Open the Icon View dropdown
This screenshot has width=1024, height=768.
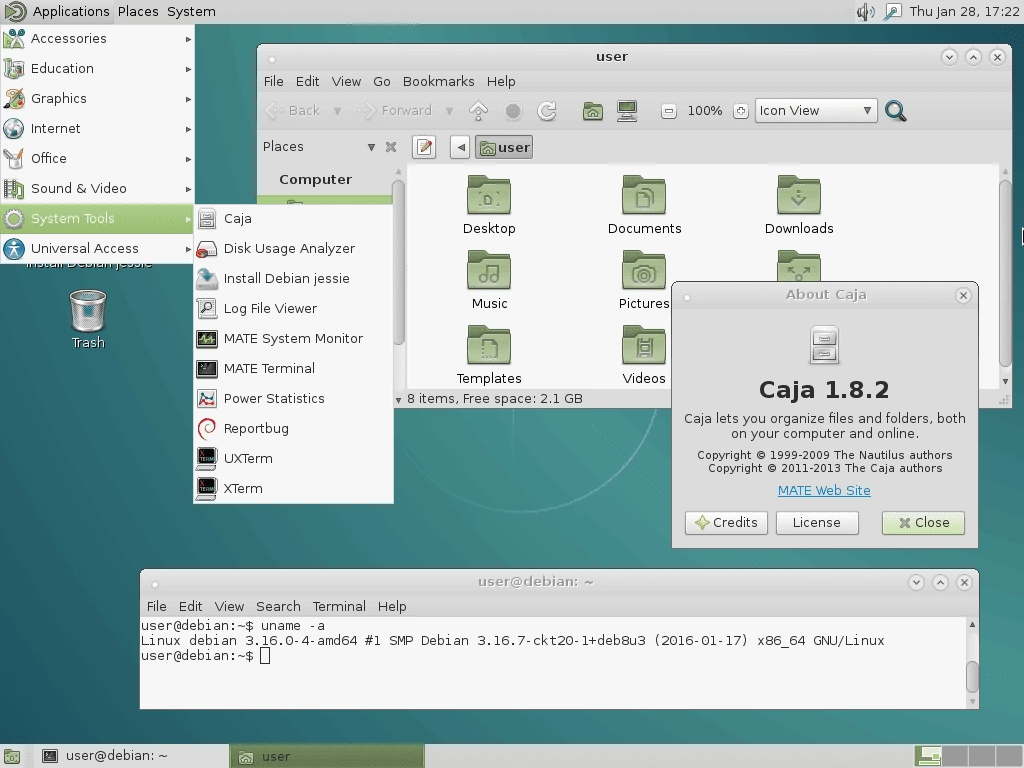[x=816, y=111]
